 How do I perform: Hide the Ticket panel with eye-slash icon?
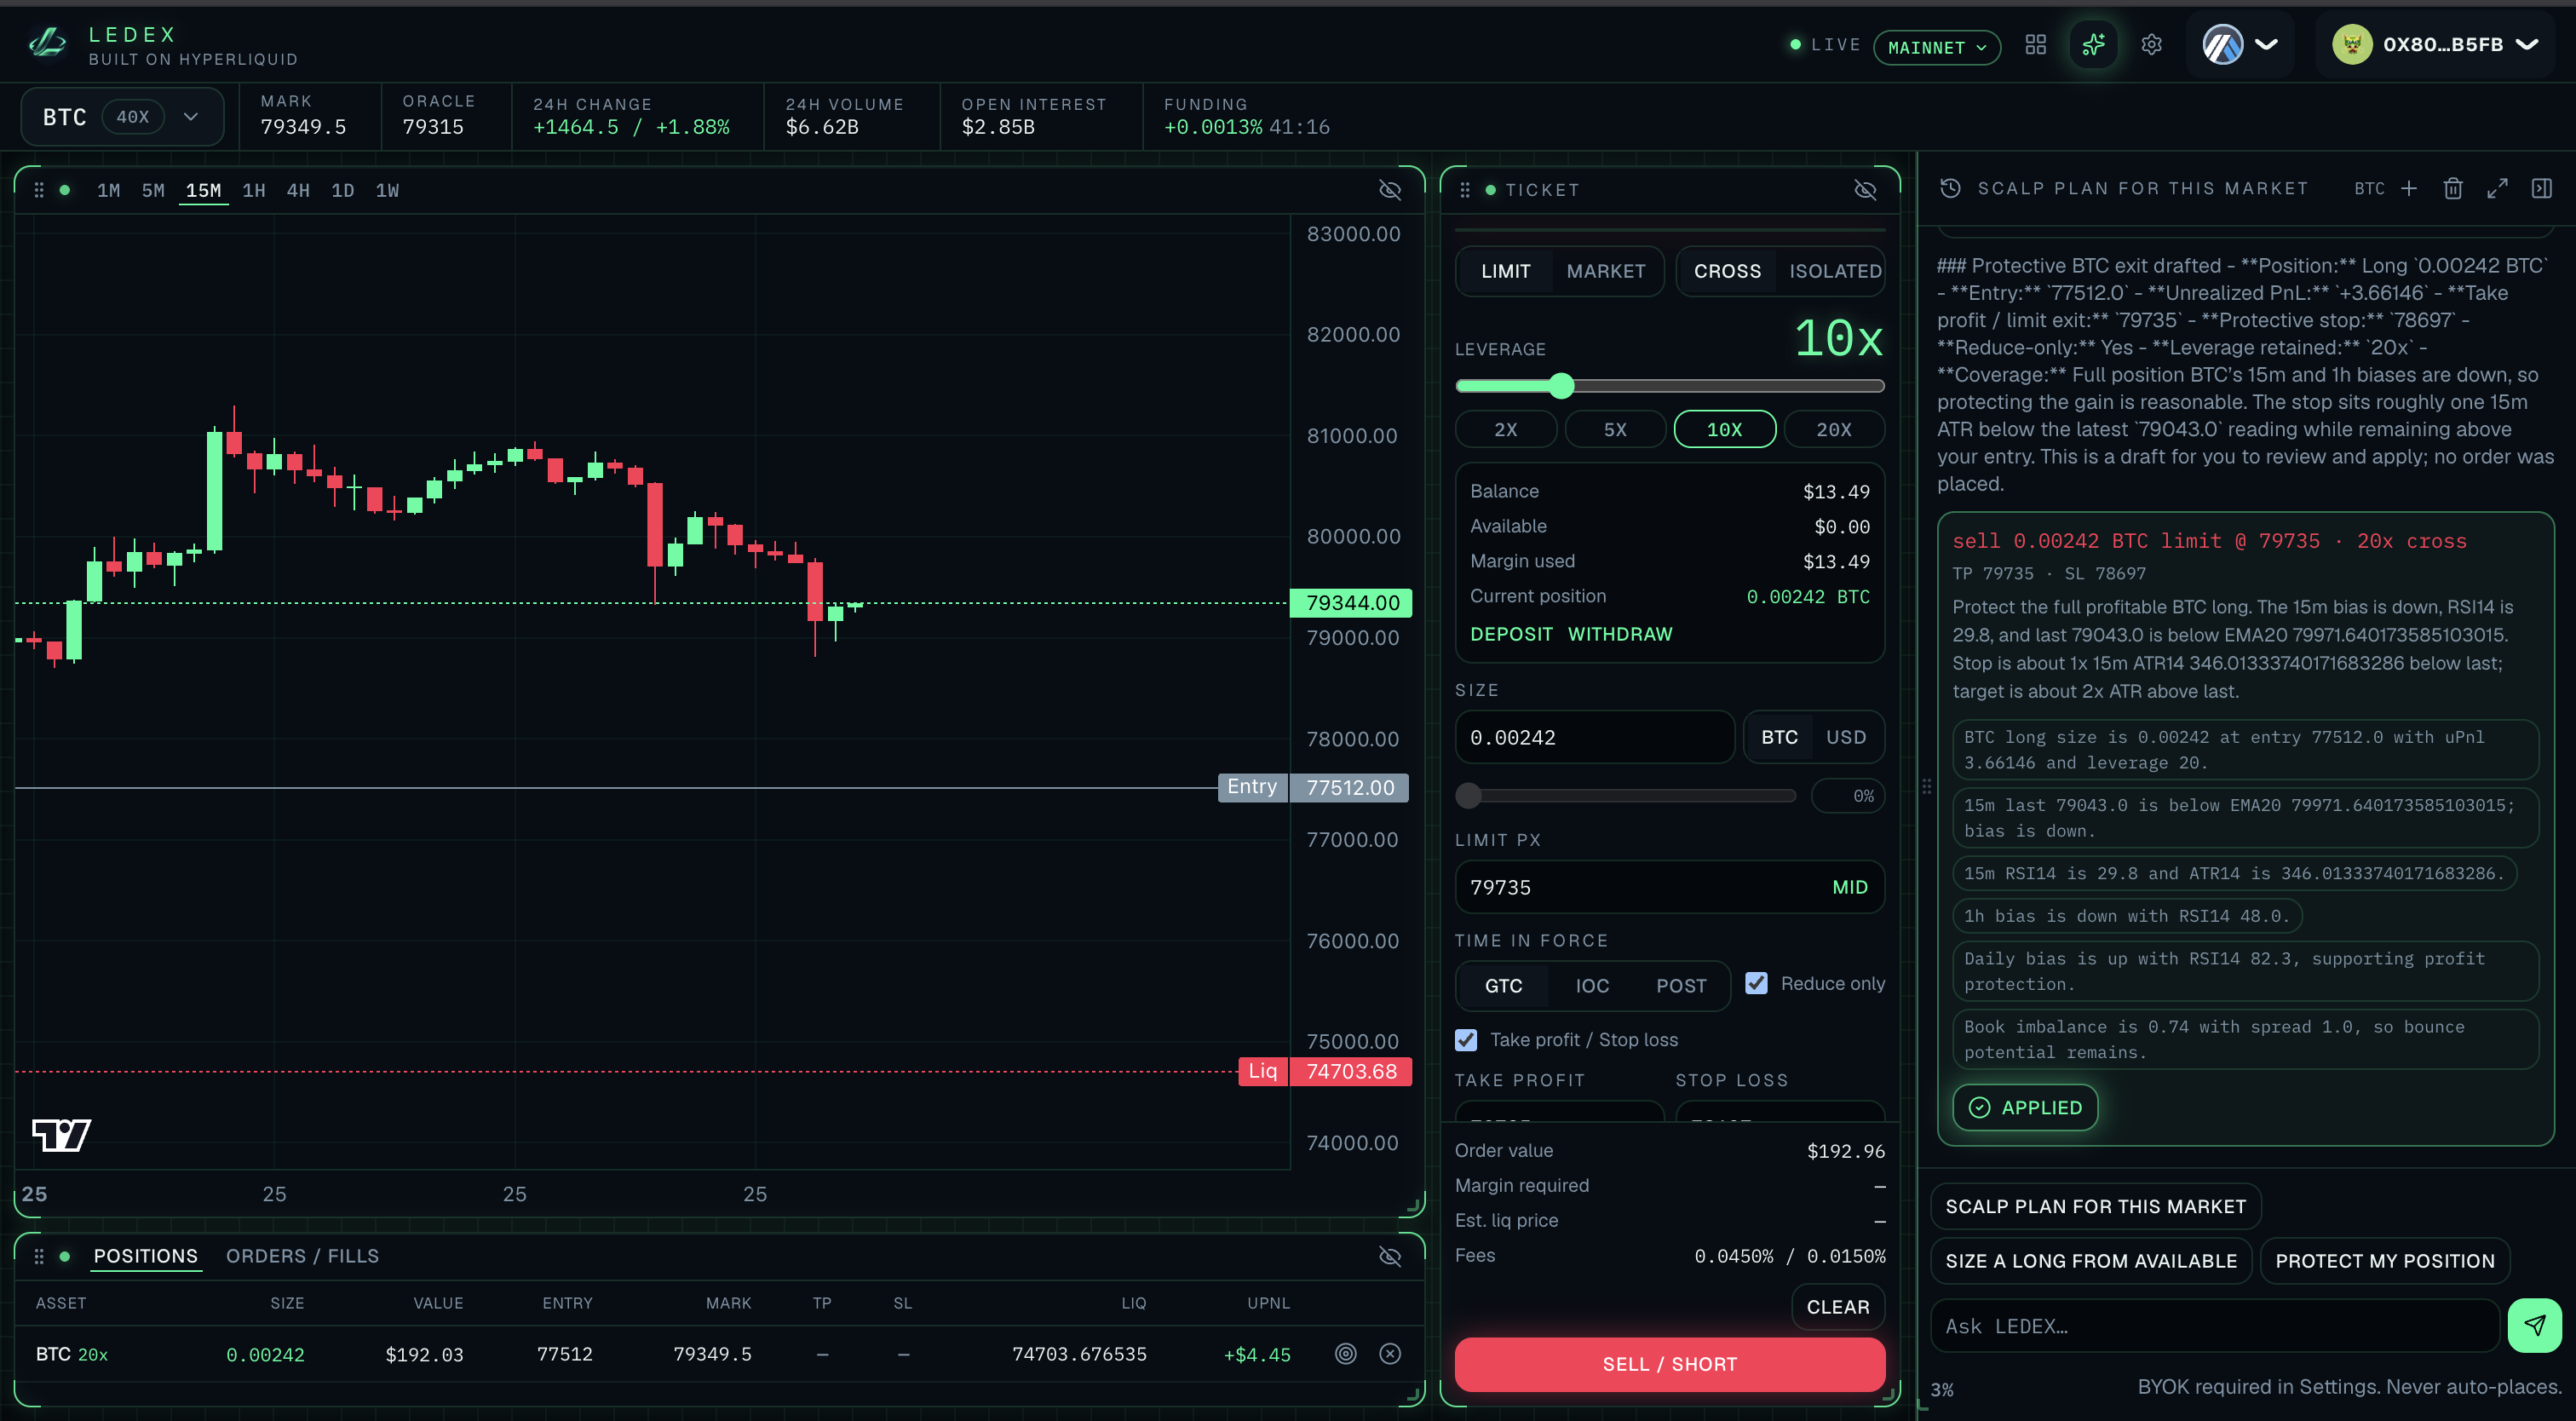point(1864,190)
